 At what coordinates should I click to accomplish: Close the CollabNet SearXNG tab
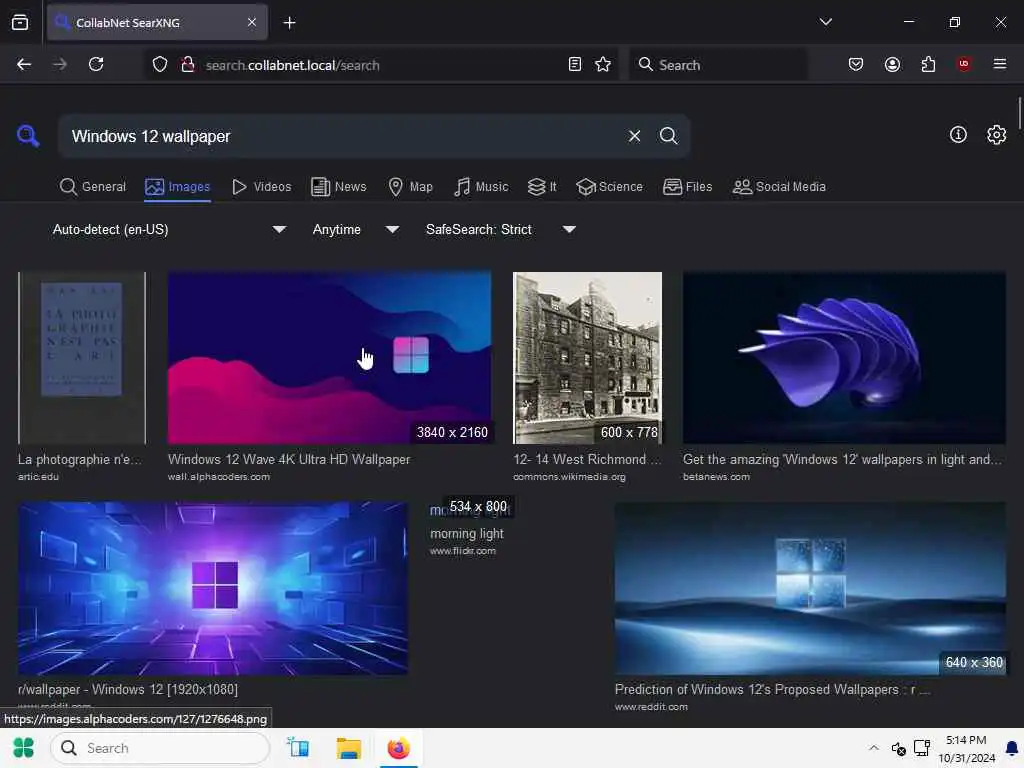(252, 22)
